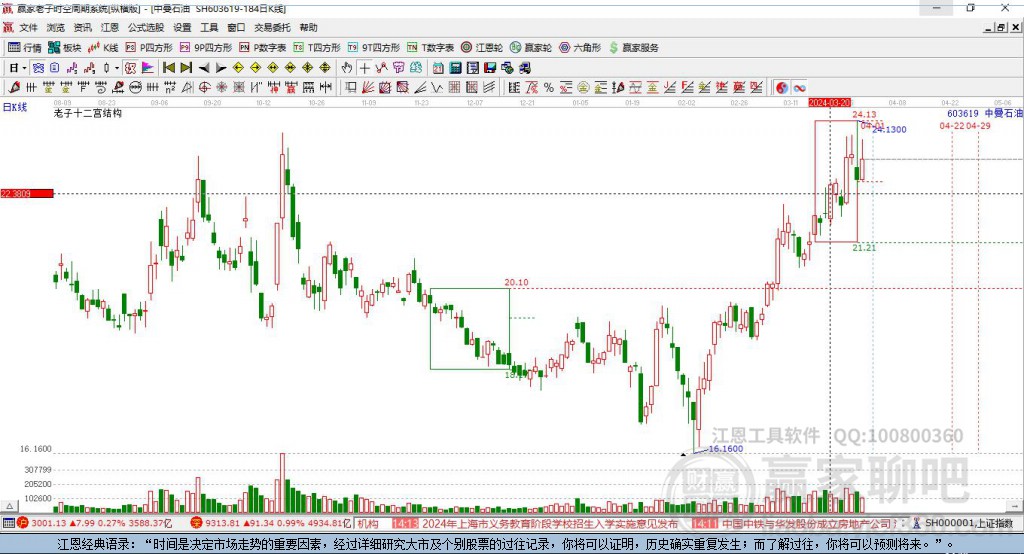Click the 老子十二宫结构 indicator label
The width and height of the screenshot is (1024, 554).
coord(88,113)
